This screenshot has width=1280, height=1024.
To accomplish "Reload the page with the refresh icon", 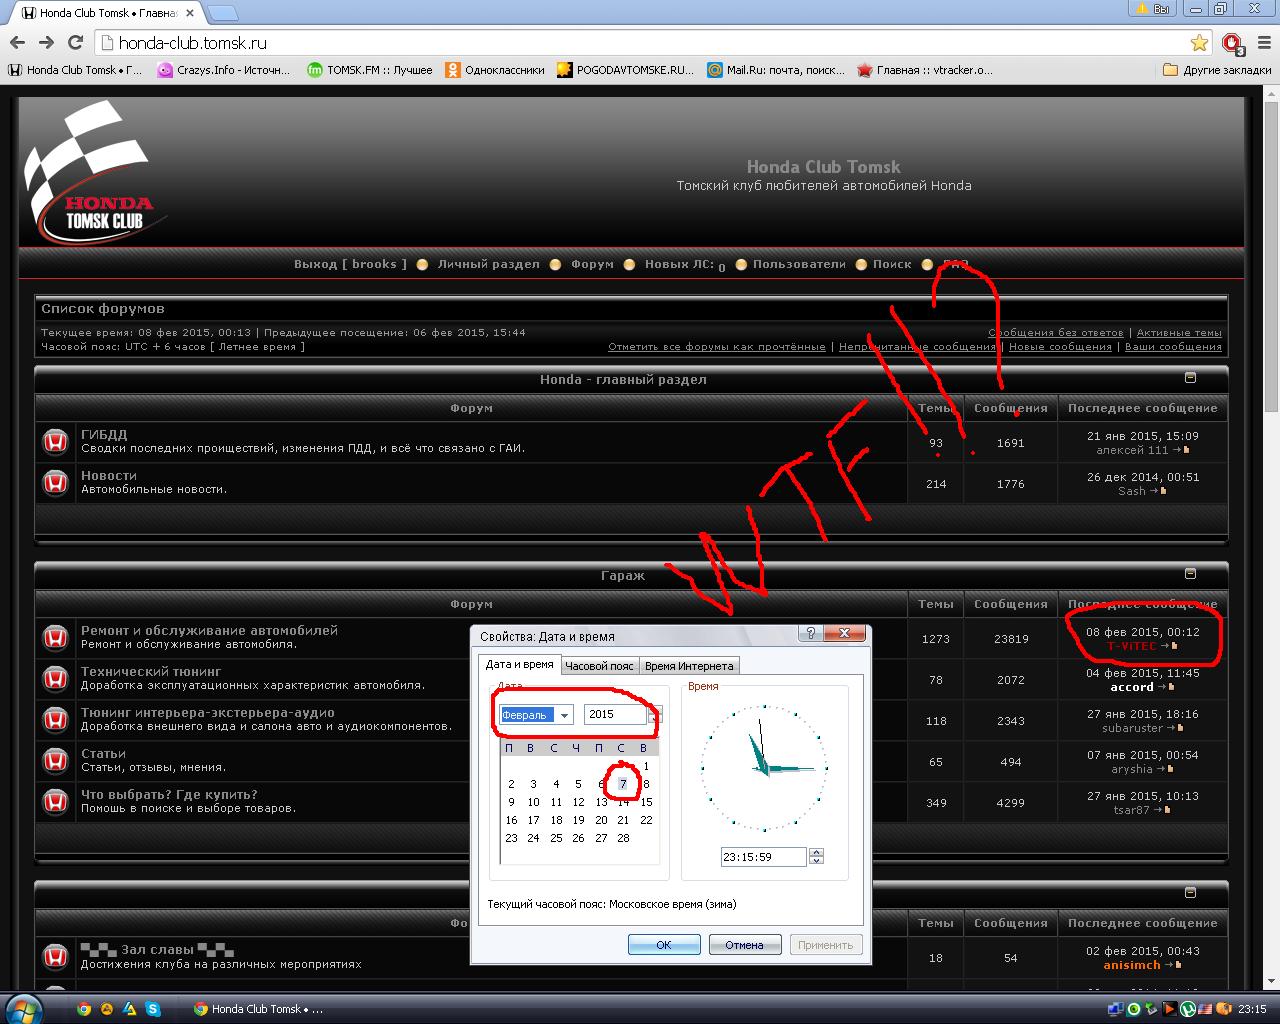I will 75,42.
